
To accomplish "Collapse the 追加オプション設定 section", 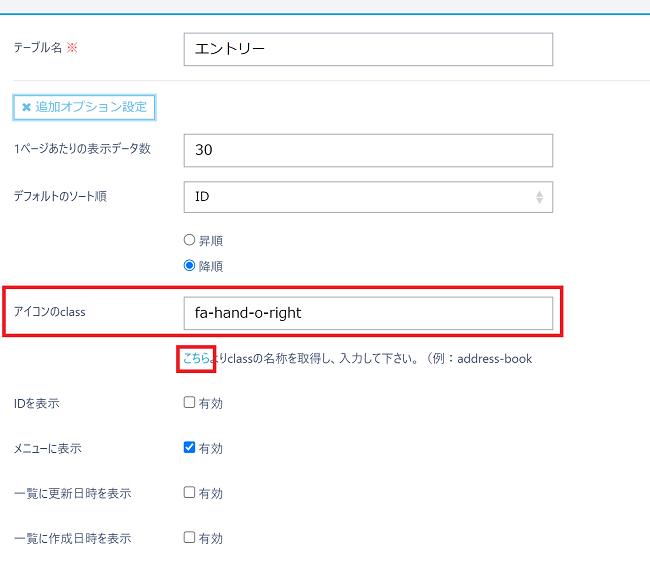I will point(84,106).
